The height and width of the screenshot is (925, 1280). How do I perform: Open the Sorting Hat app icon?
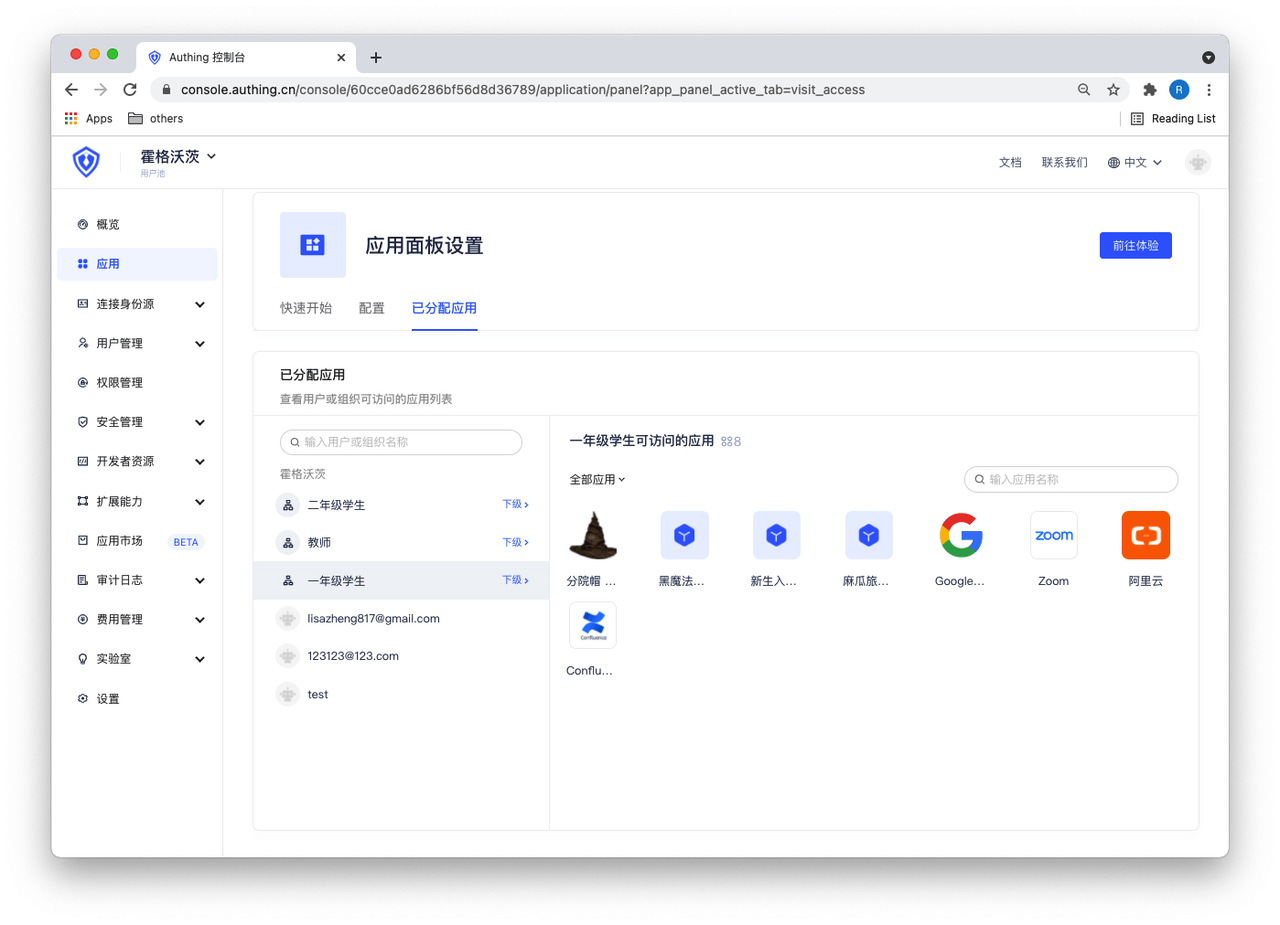coord(593,535)
